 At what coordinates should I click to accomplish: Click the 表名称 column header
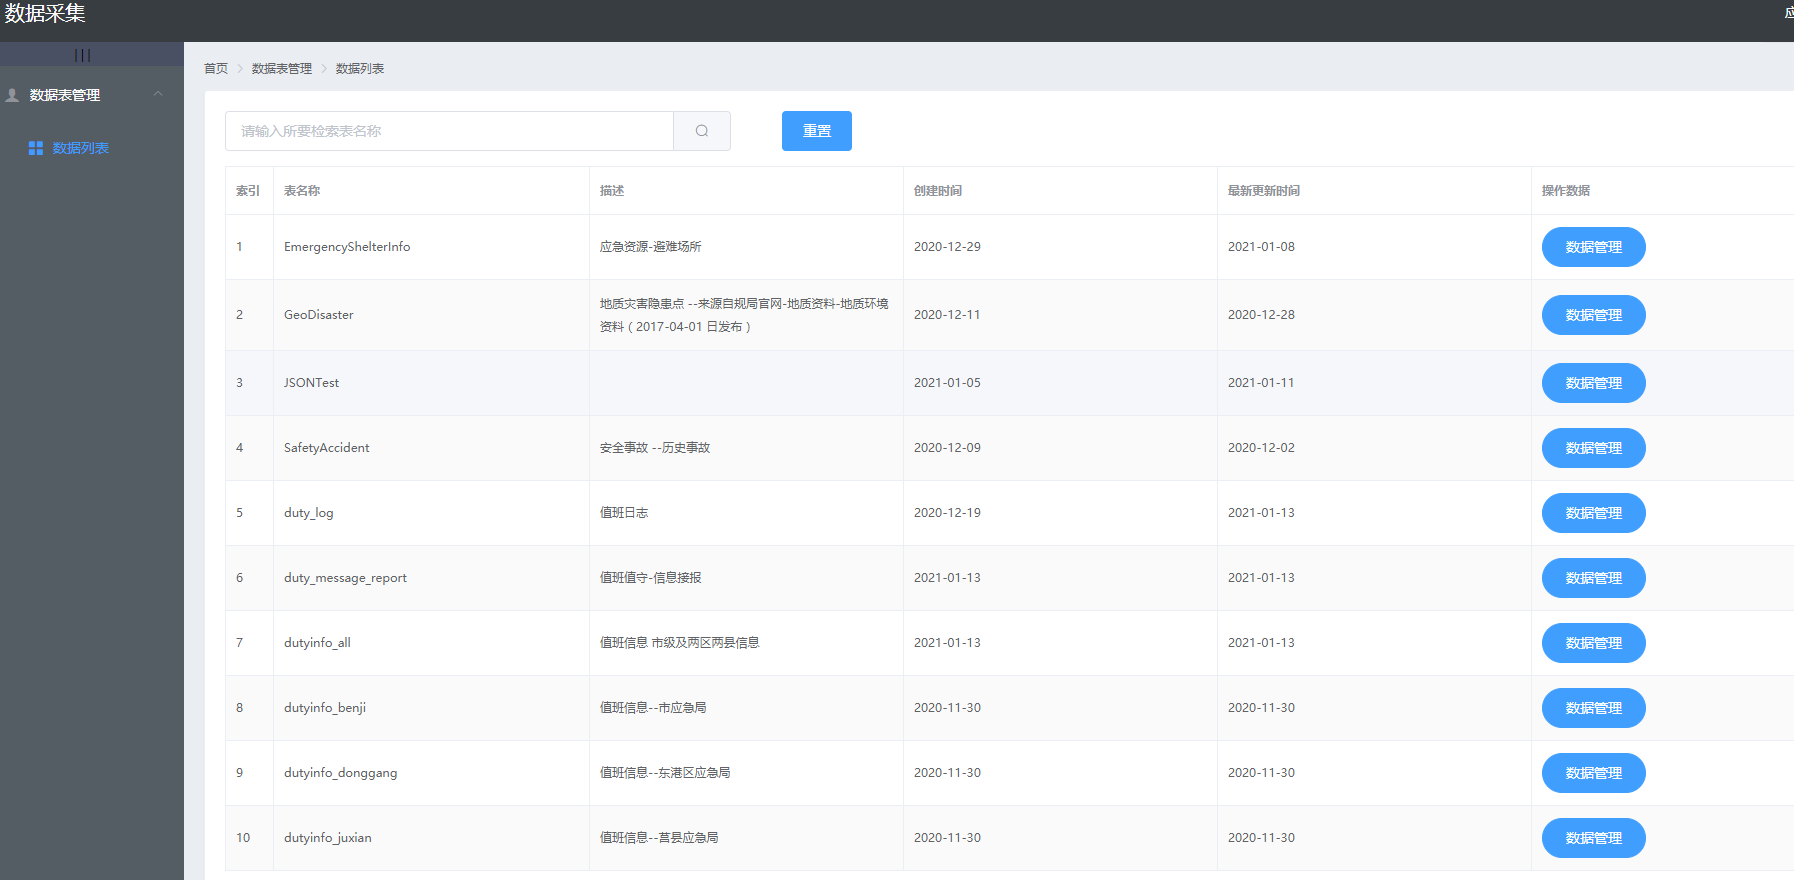coord(302,191)
